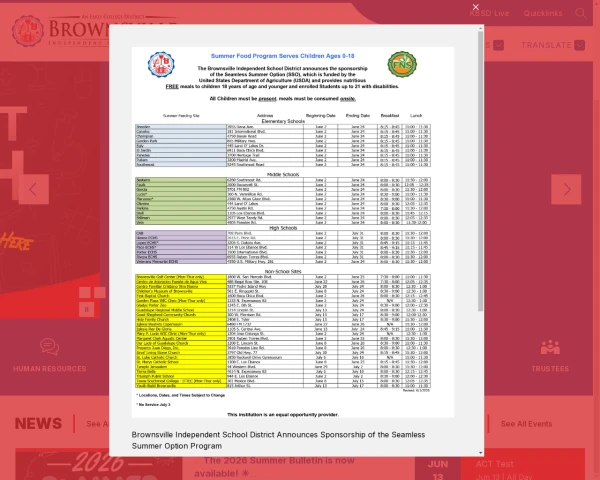
Task: Open the TRUSTEES link label
Action: tap(550, 369)
